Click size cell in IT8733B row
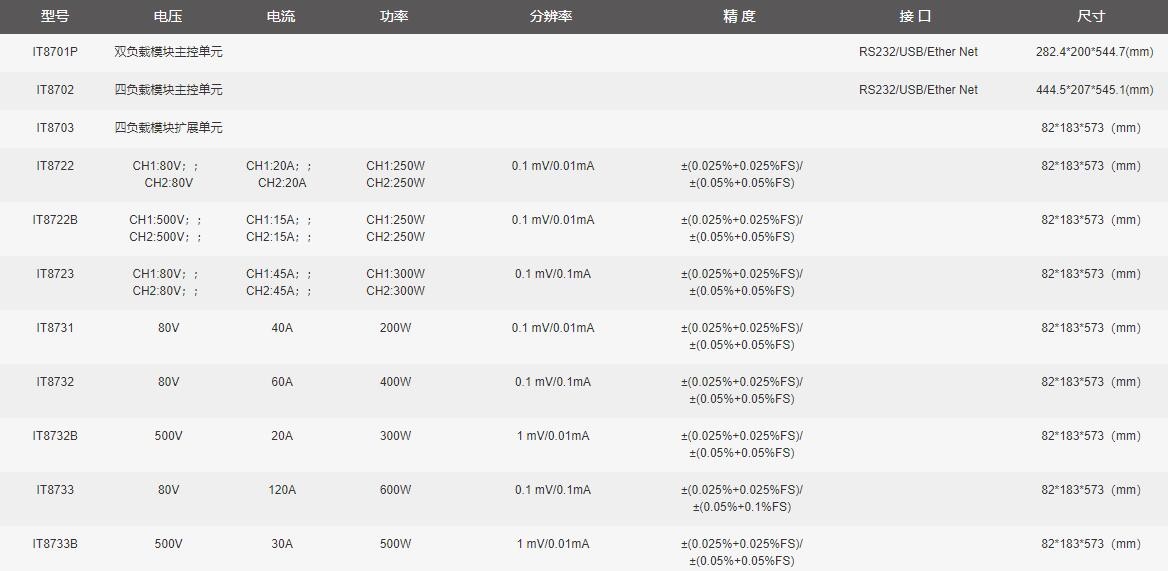The image size is (1168, 571). point(1091,543)
